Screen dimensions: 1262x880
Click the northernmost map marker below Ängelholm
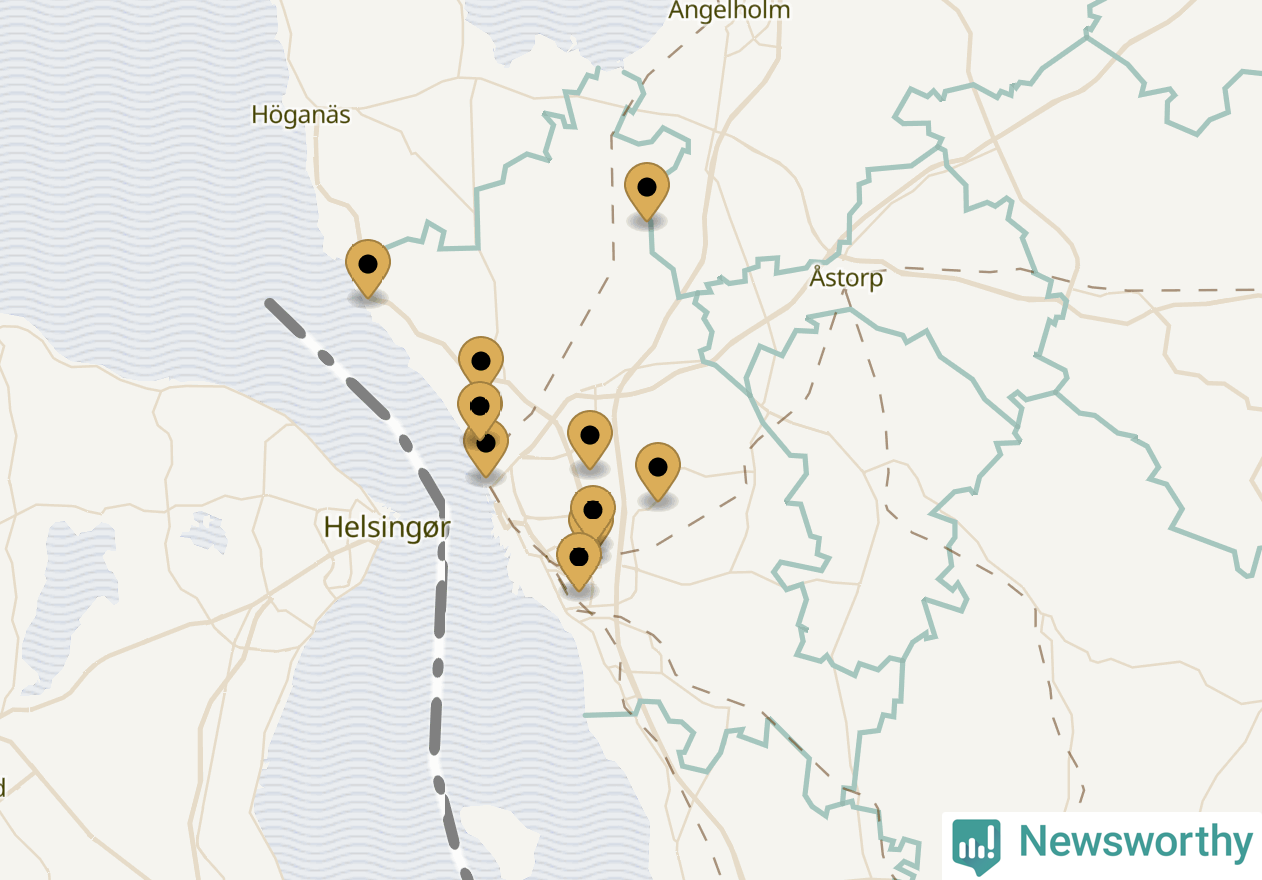coord(647,191)
